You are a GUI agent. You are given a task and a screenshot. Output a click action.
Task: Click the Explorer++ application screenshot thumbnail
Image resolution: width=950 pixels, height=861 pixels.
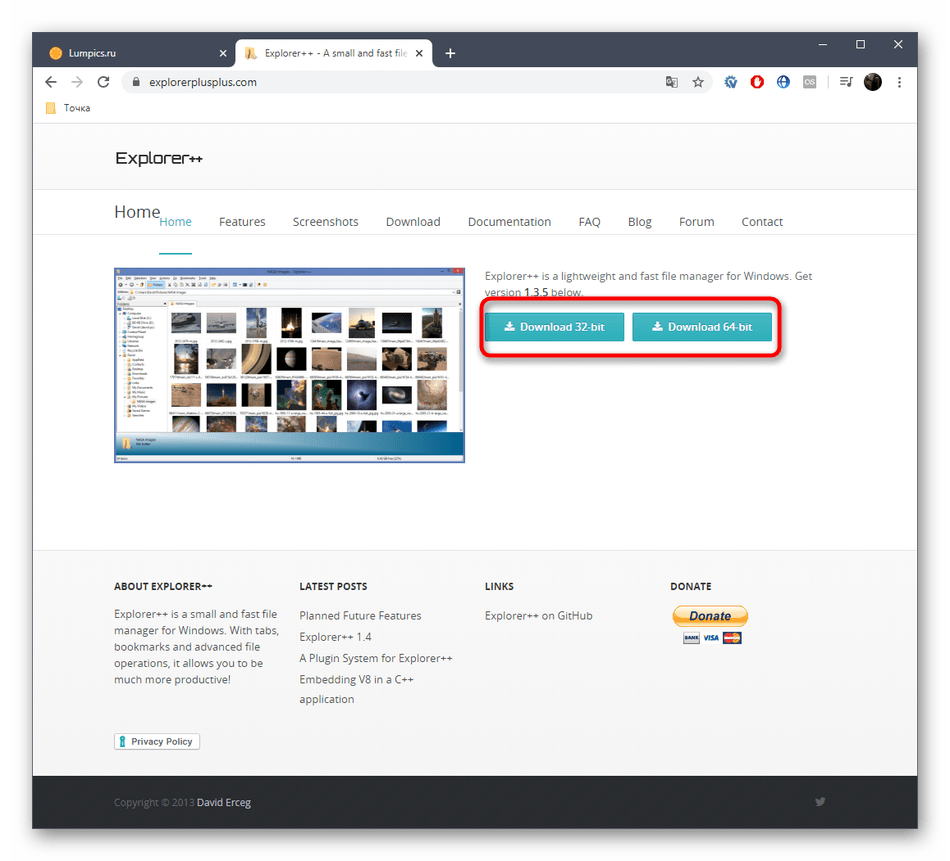289,365
